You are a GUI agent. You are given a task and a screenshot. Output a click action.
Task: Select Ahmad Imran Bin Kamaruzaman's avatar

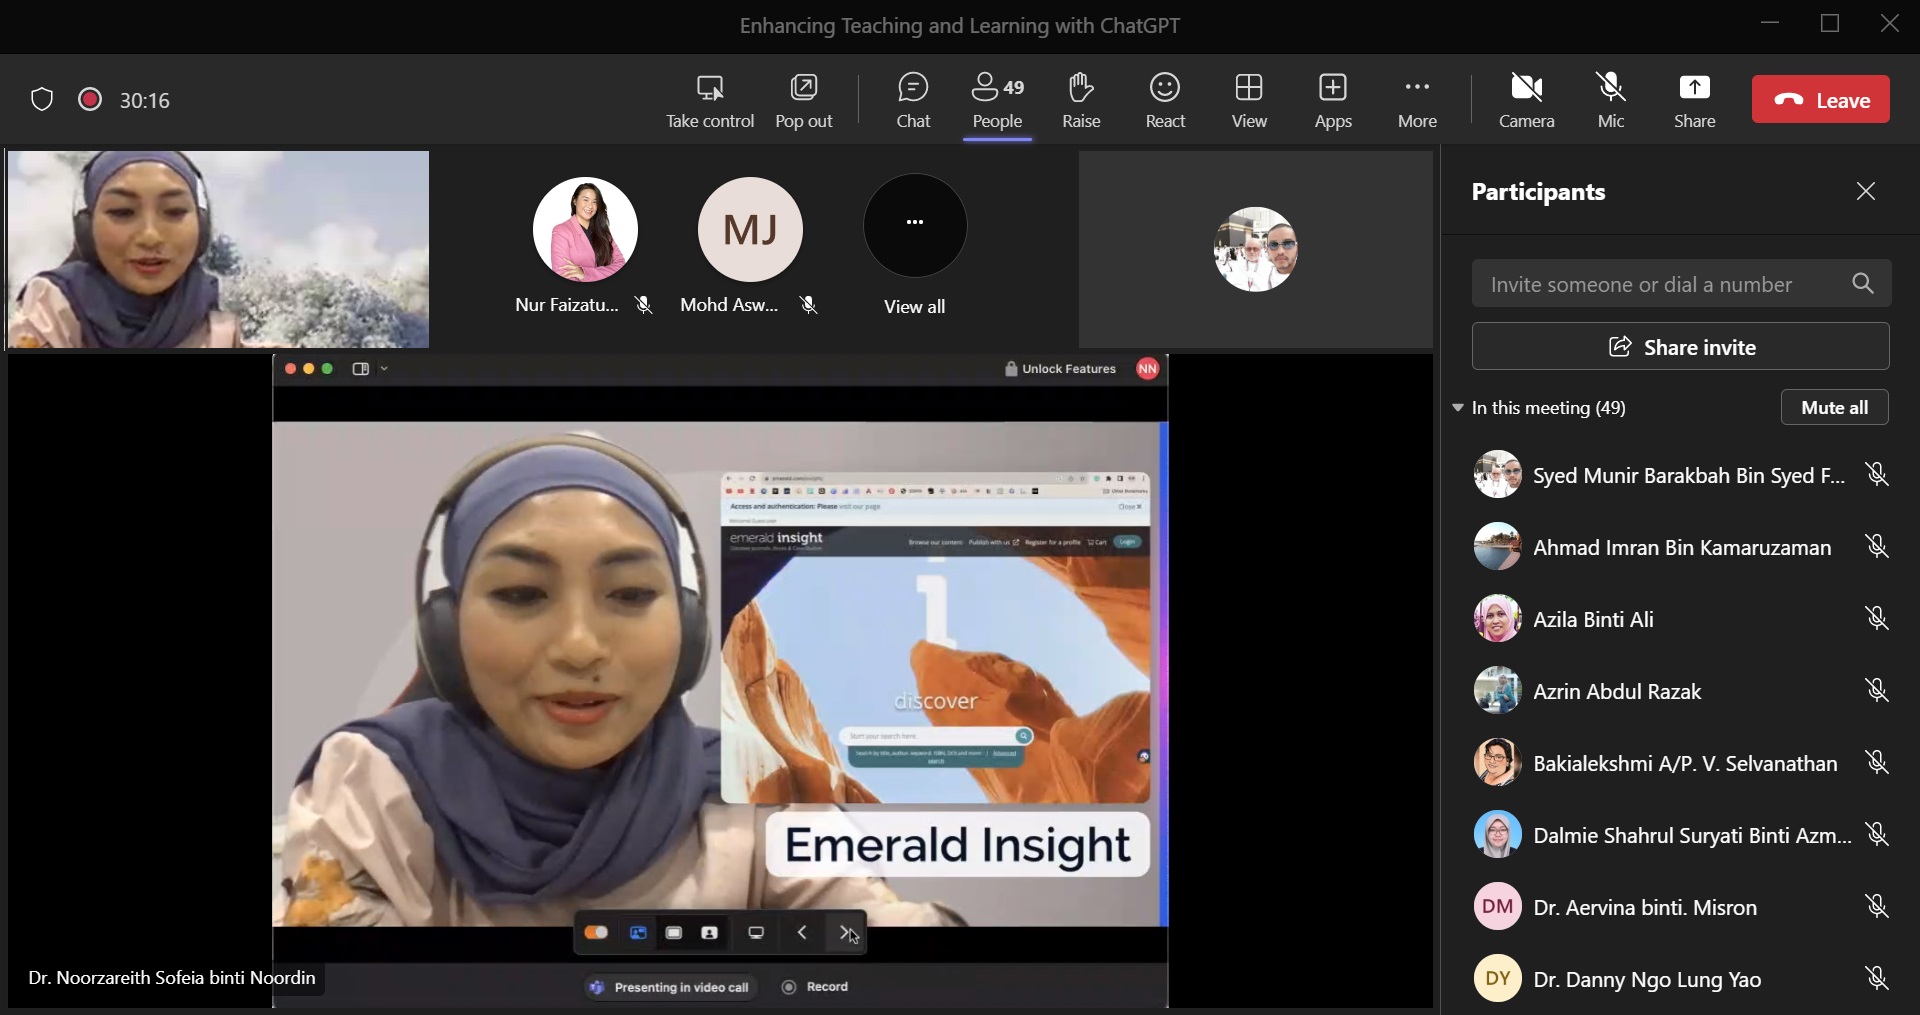(x=1497, y=546)
